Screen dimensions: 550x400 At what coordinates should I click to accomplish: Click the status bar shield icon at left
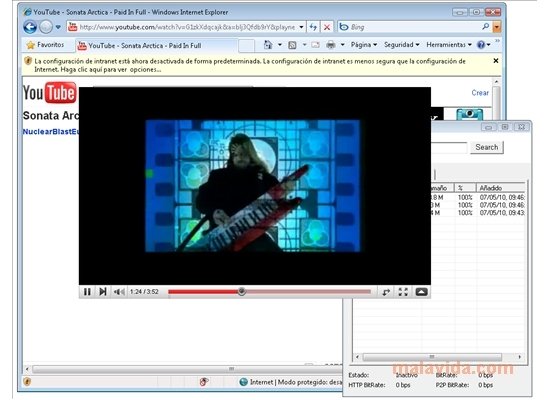click(x=27, y=381)
